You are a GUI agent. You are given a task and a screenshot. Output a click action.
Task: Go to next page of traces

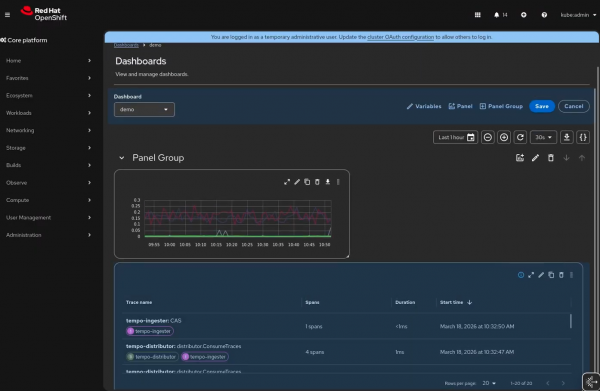click(563, 383)
